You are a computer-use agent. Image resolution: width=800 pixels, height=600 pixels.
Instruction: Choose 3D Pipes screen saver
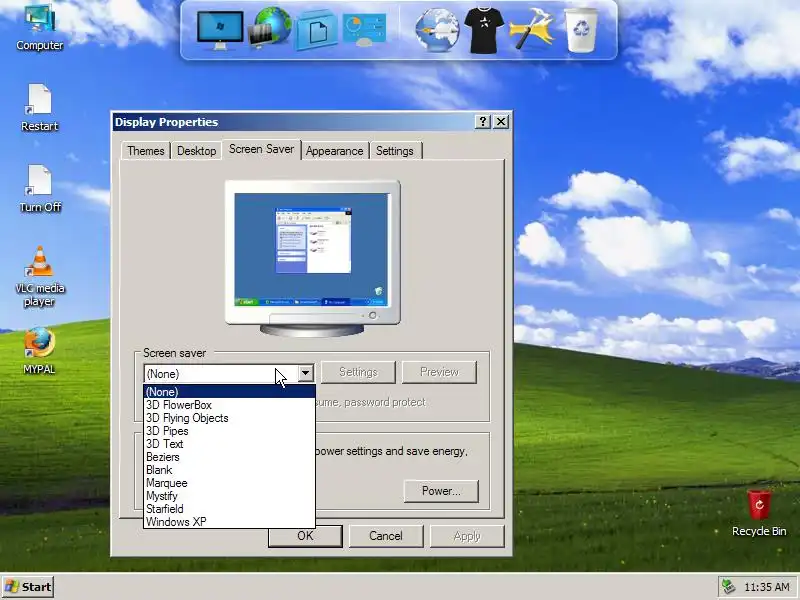pos(230,431)
